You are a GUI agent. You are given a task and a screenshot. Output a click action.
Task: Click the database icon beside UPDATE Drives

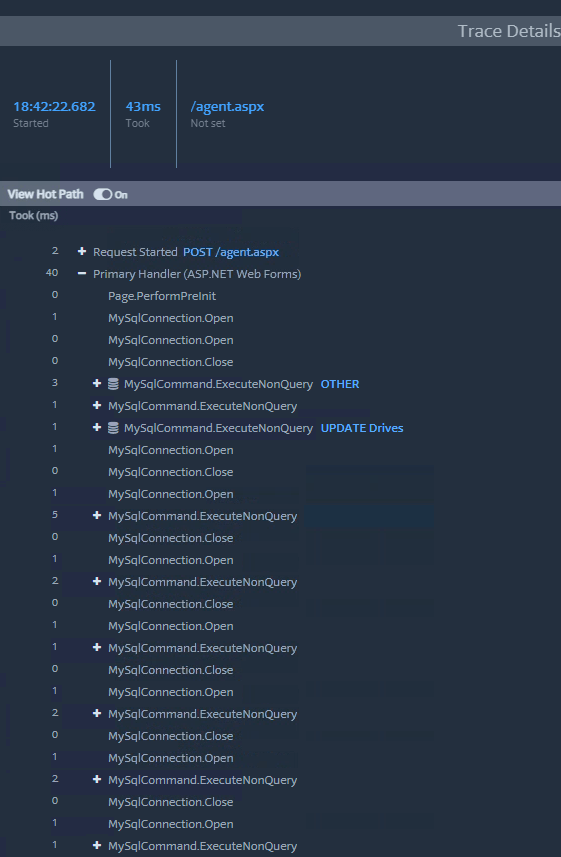pyautogui.click(x=113, y=428)
